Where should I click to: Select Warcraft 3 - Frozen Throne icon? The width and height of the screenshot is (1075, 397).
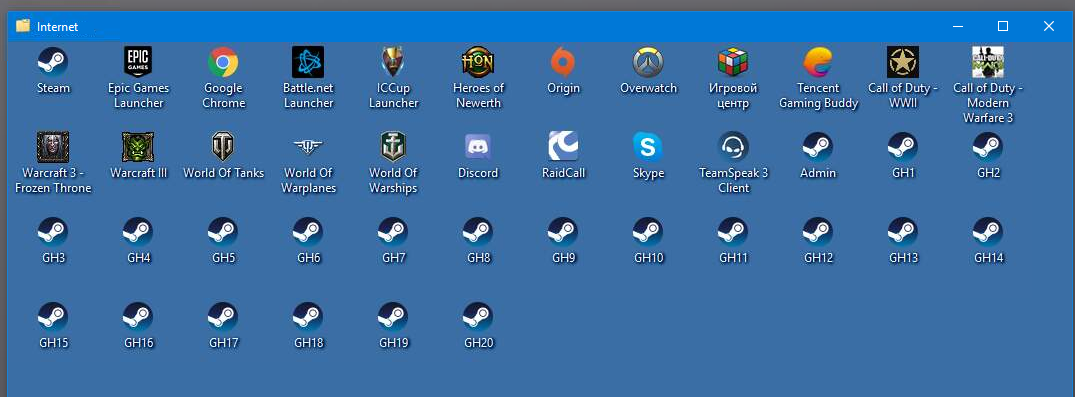click(53, 147)
